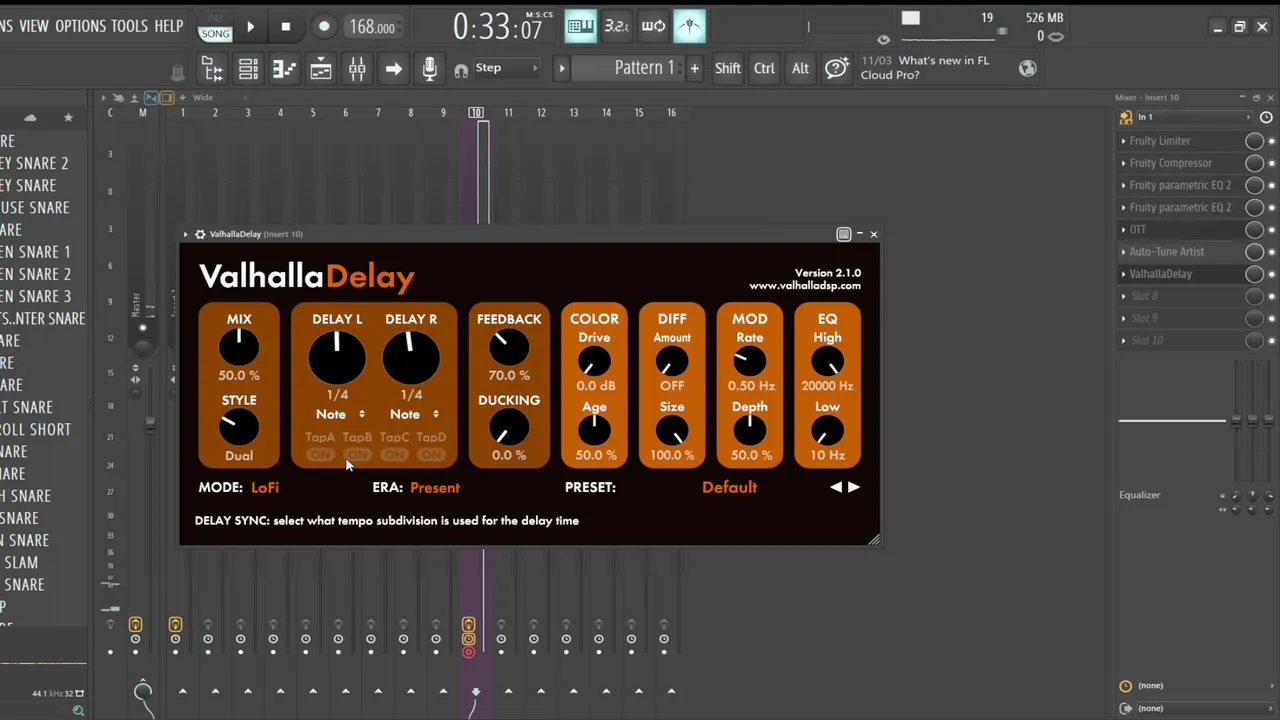Click the record button

[323, 27]
